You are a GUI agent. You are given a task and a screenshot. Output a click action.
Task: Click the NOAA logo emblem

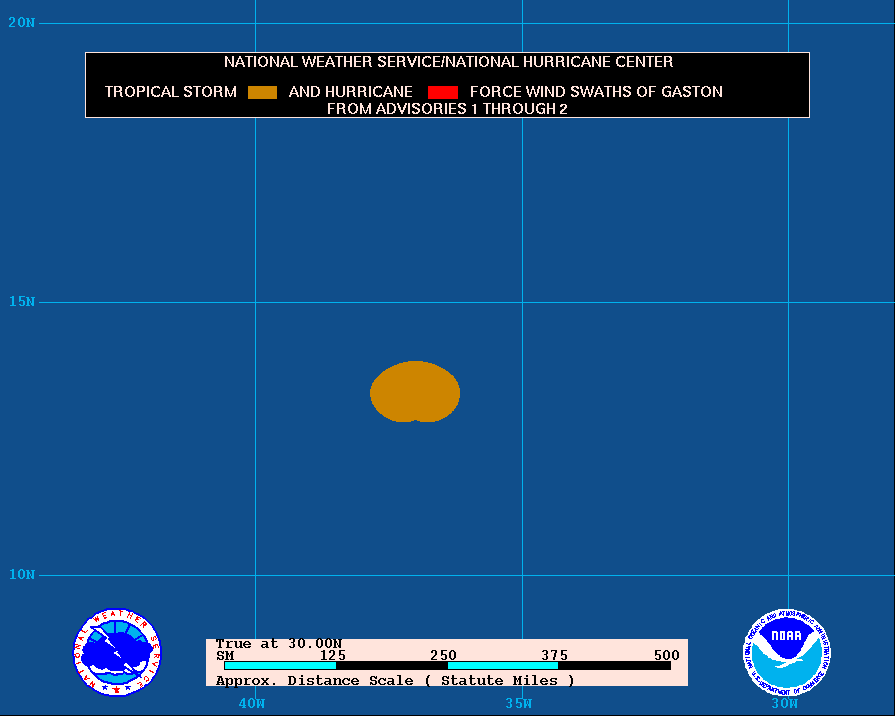coord(787,652)
